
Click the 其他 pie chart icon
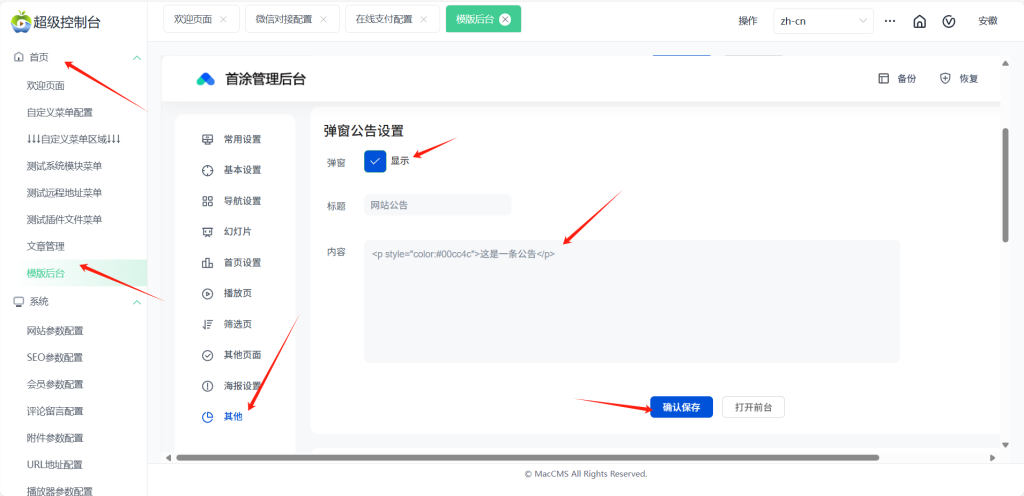208,417
